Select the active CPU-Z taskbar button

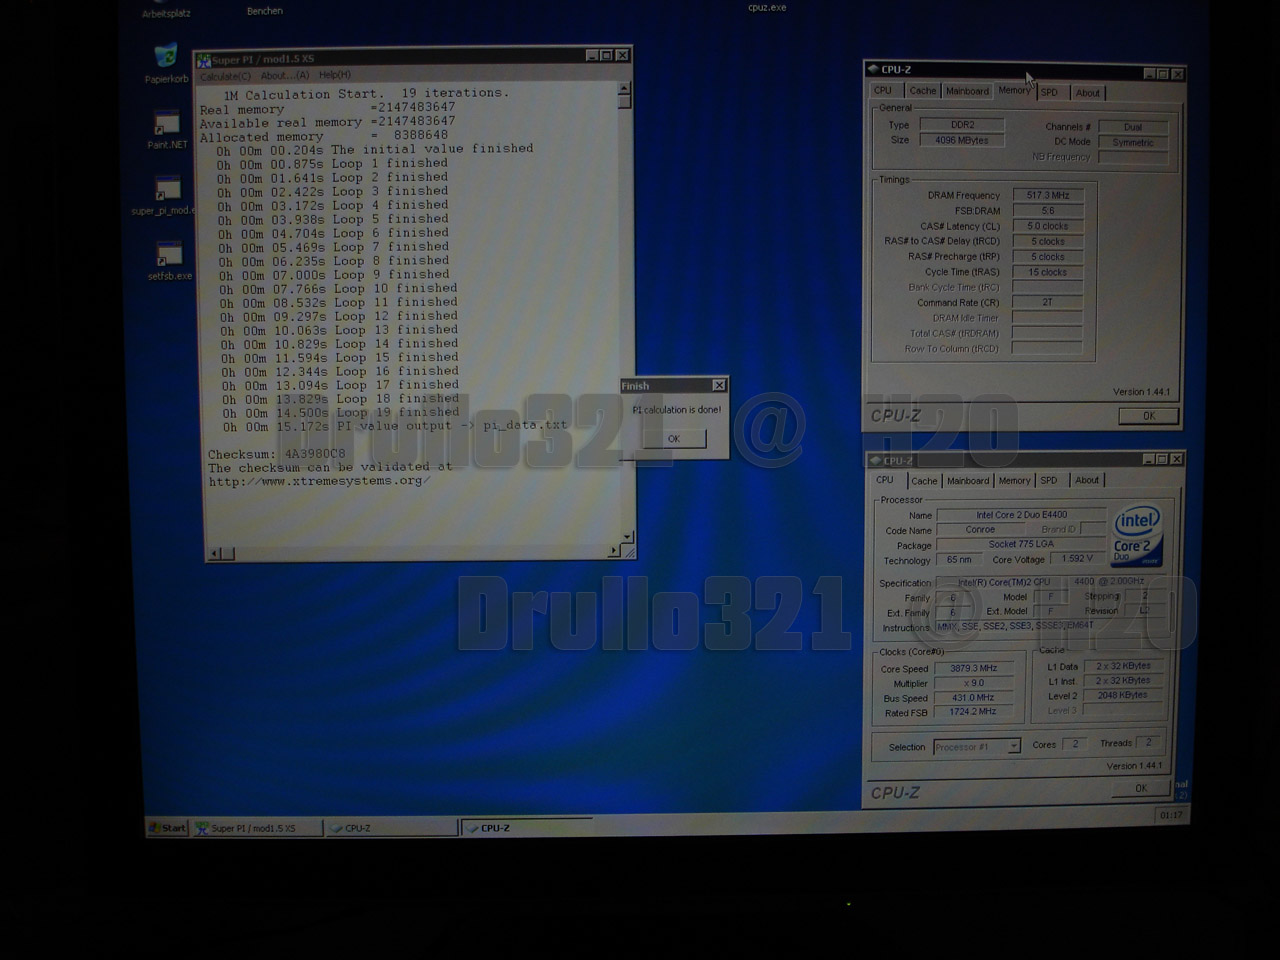pyautogui.click(x=527, y=828)
